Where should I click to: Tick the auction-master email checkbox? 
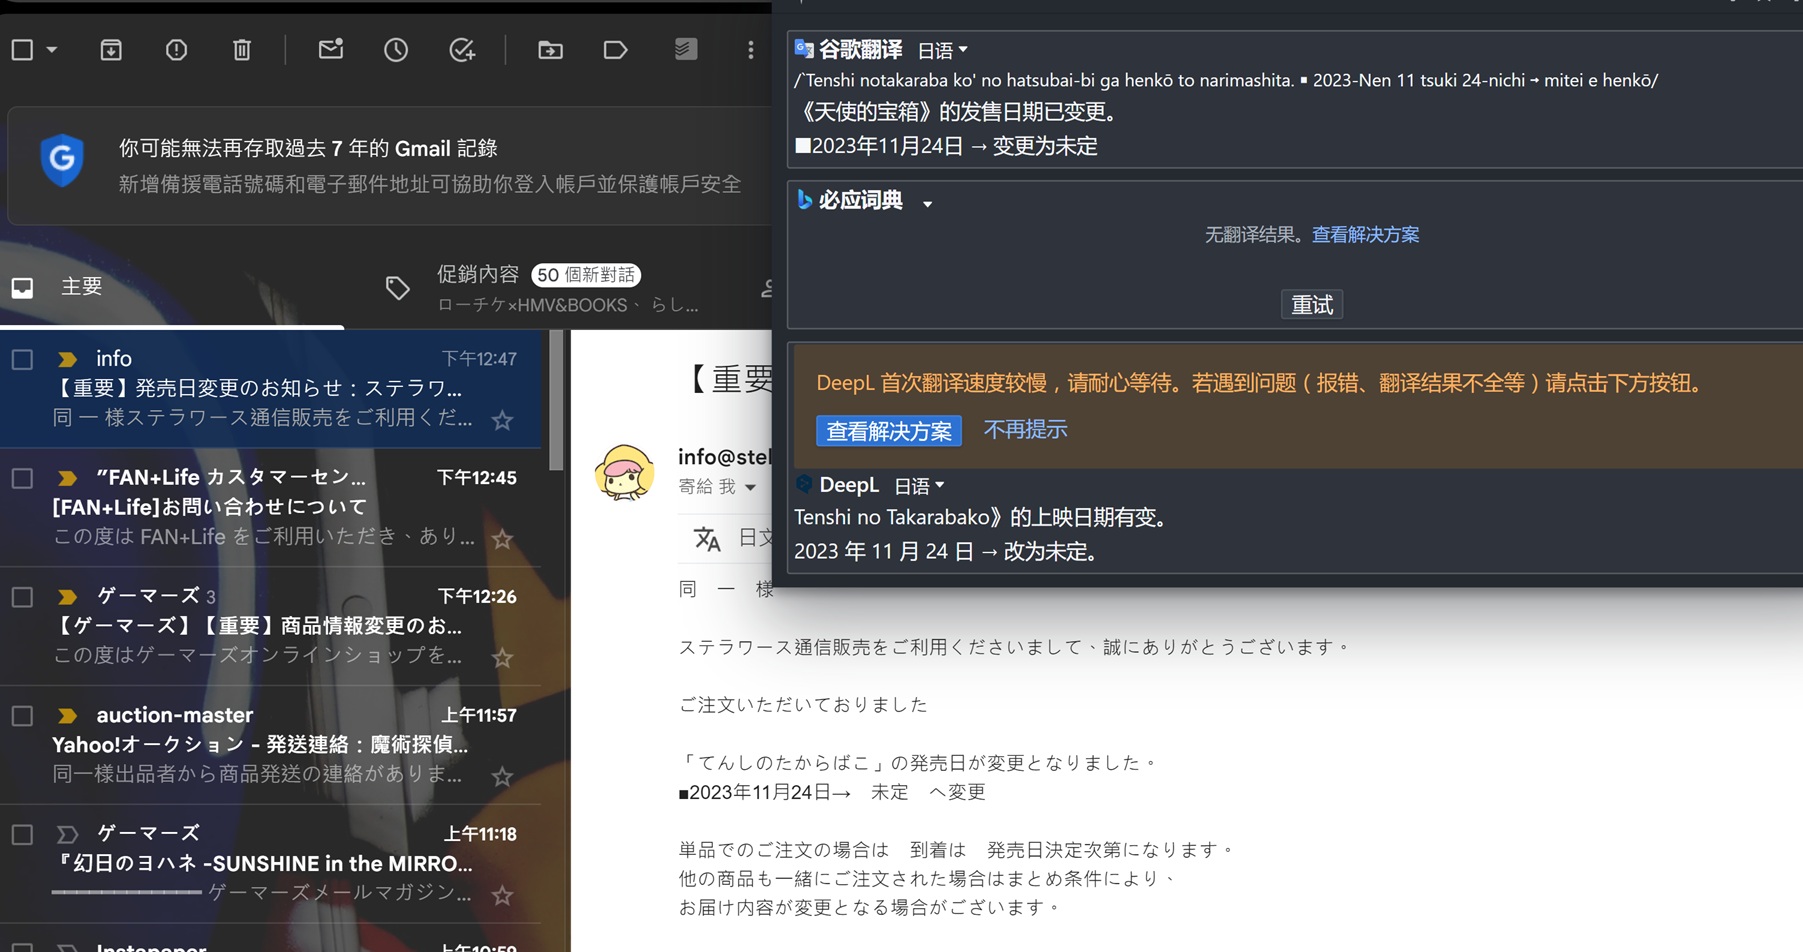point(22,716)
